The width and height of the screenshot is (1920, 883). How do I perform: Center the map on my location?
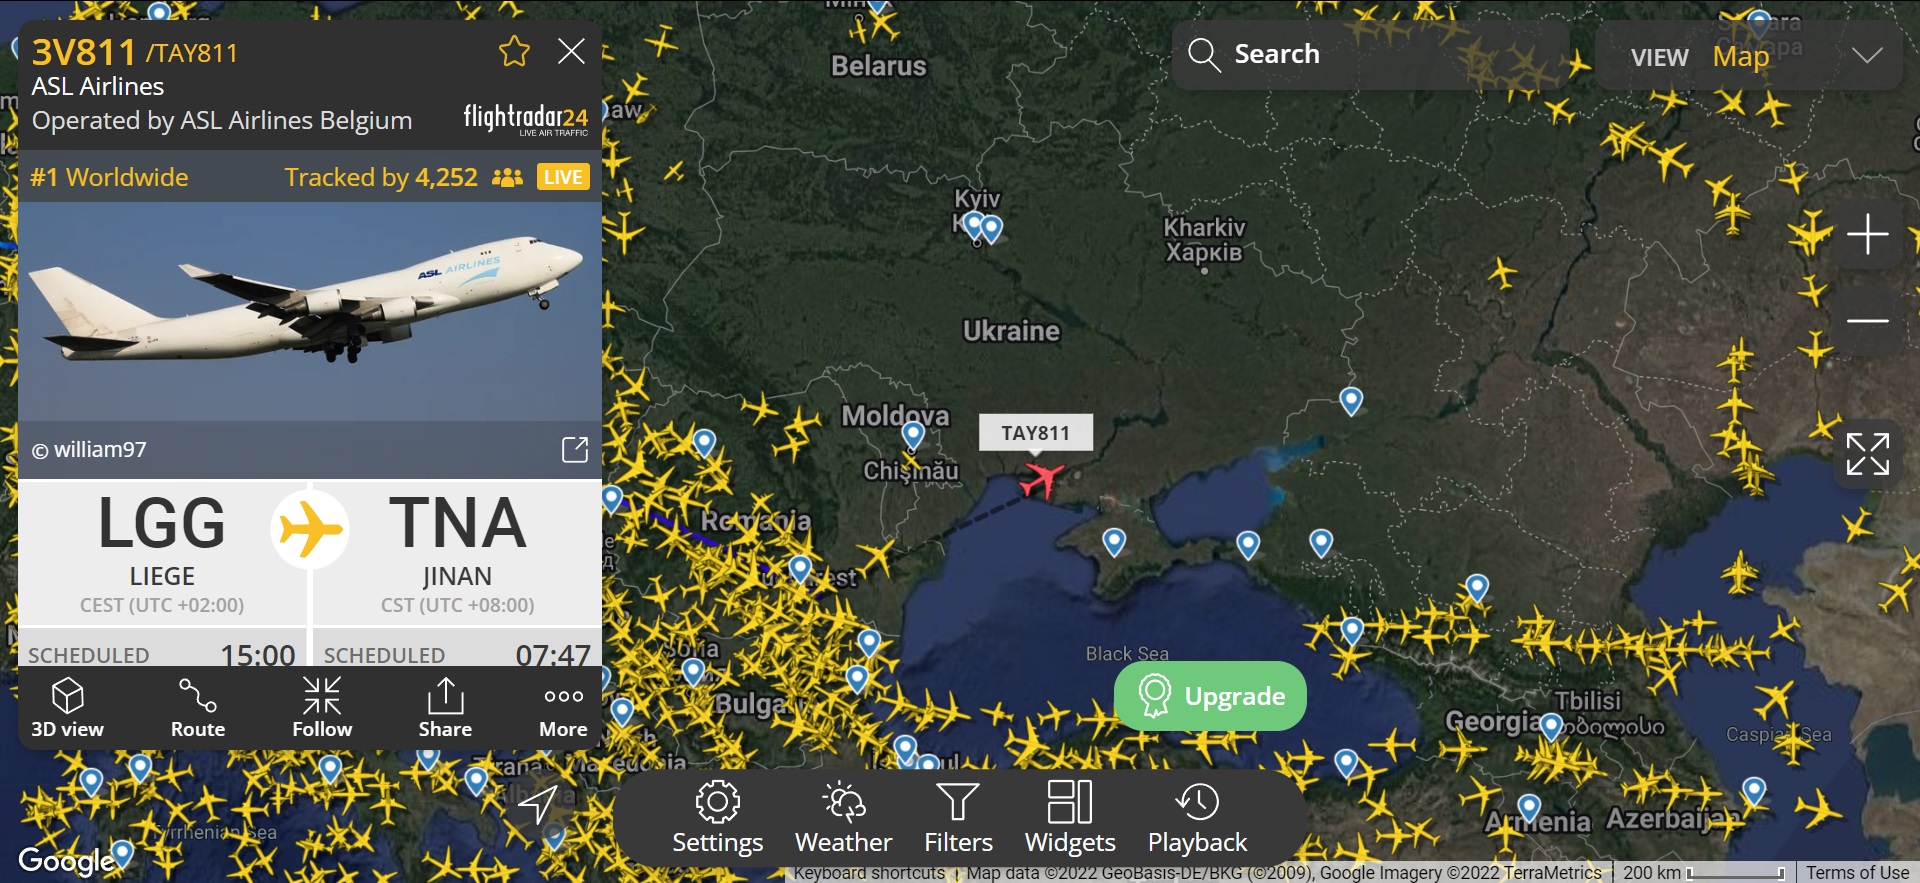point(538,804)
